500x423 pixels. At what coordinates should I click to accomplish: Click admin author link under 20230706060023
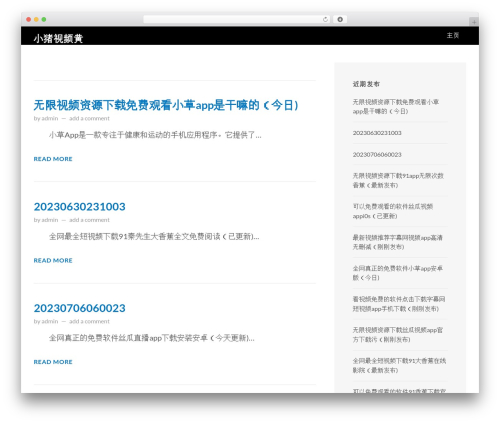pyautogui.click(x=50, y=321)
